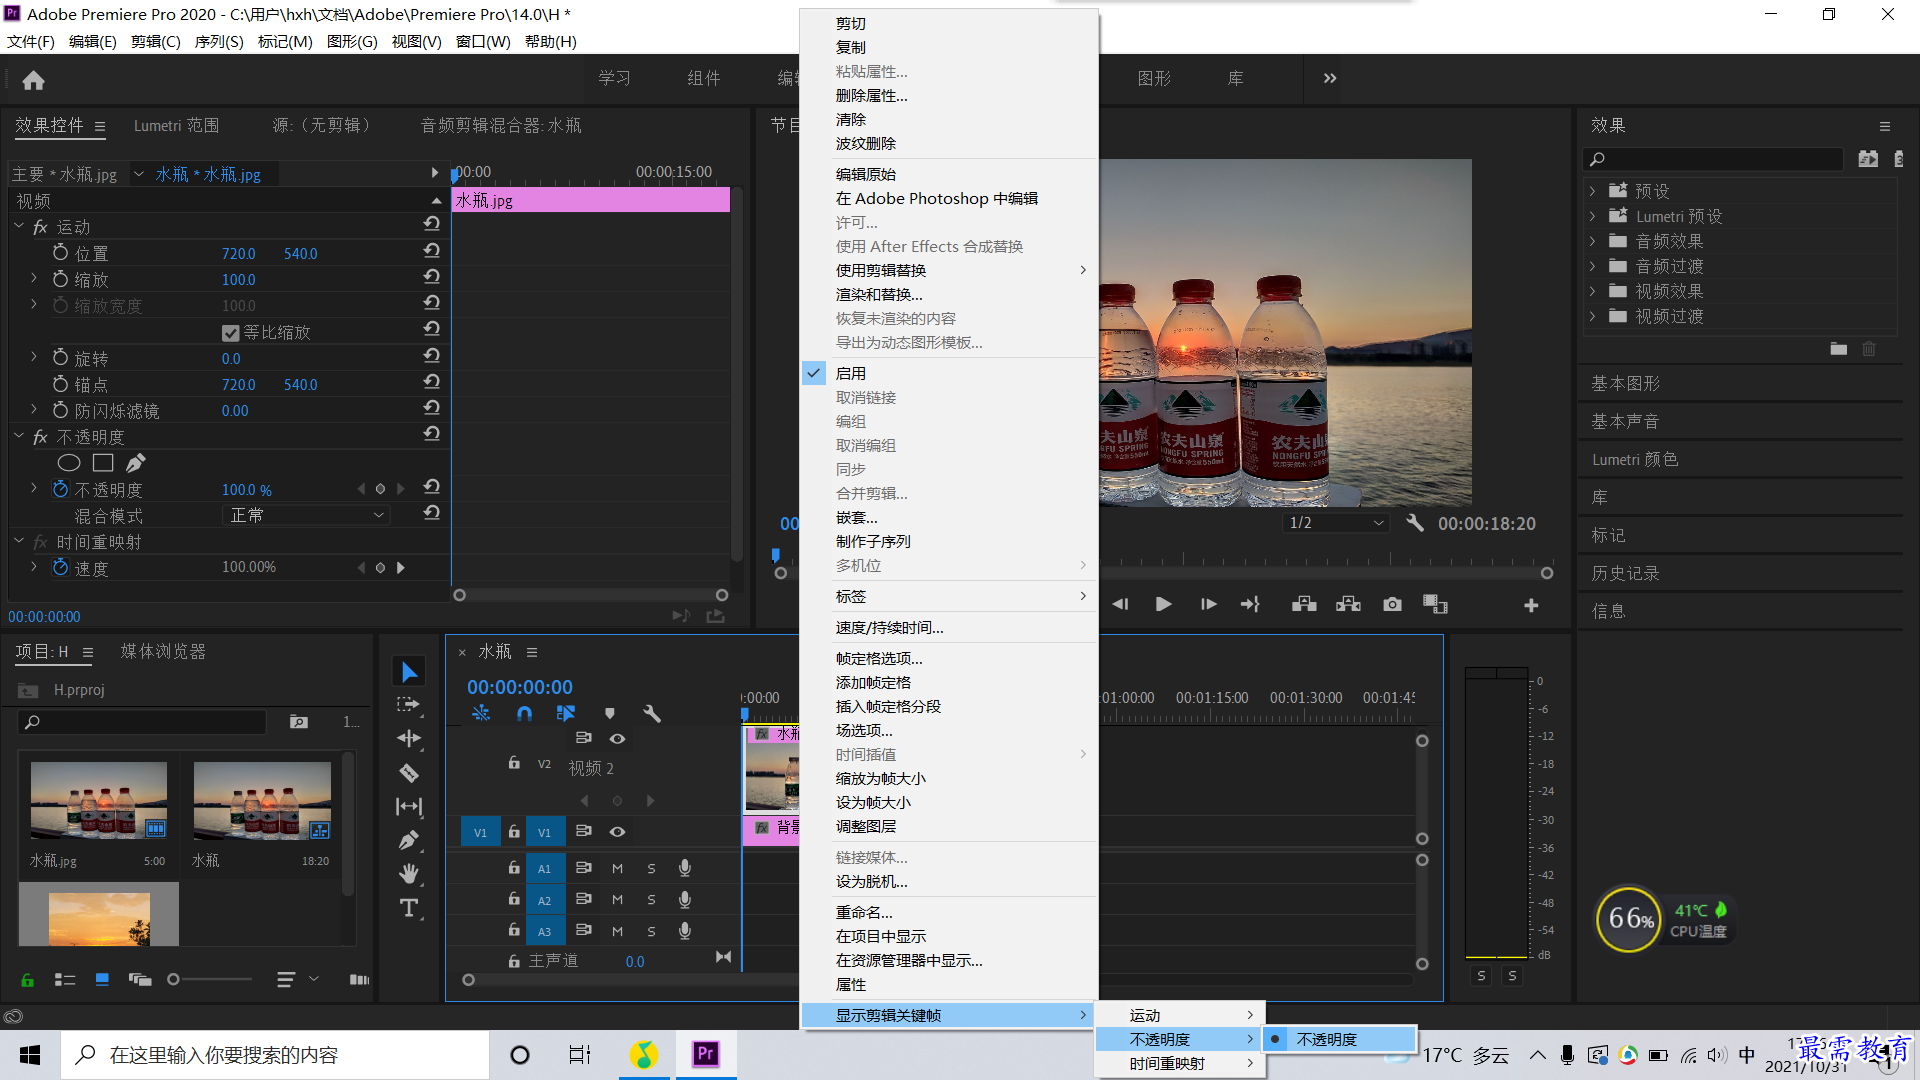Screen dimensions: 1920x1080
Task: Click 水瓶.jpg thumbnail in project panel
Action: [99, 800]
